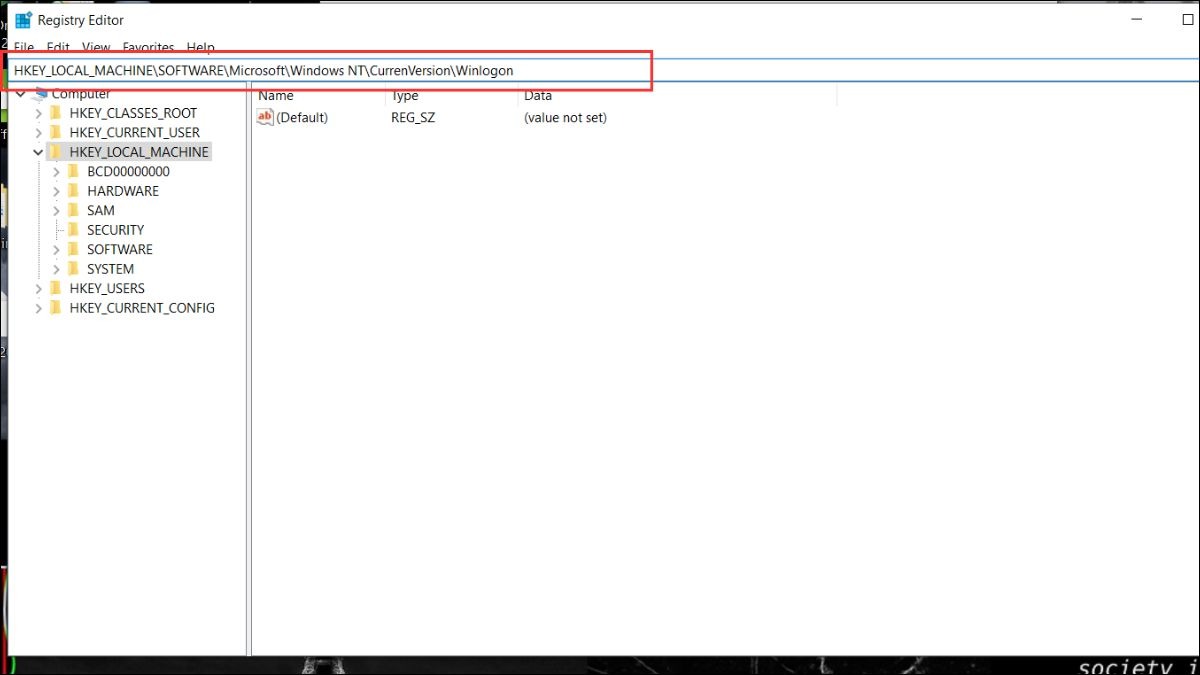Maximize the Registry Editor window

(1188, 20)
